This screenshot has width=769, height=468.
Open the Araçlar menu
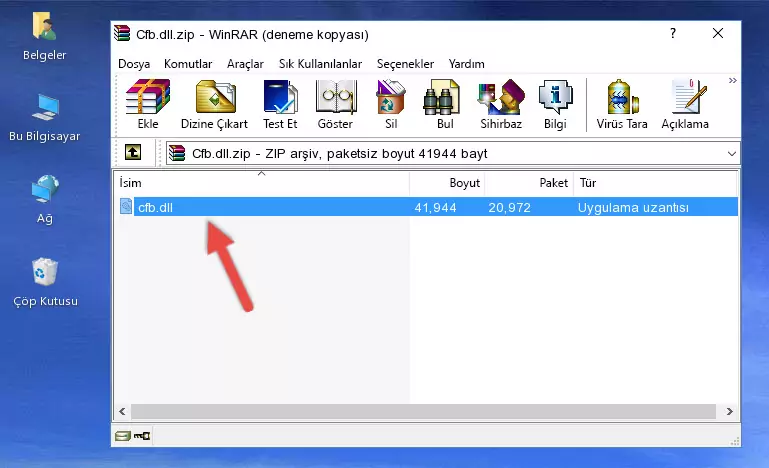245,64
